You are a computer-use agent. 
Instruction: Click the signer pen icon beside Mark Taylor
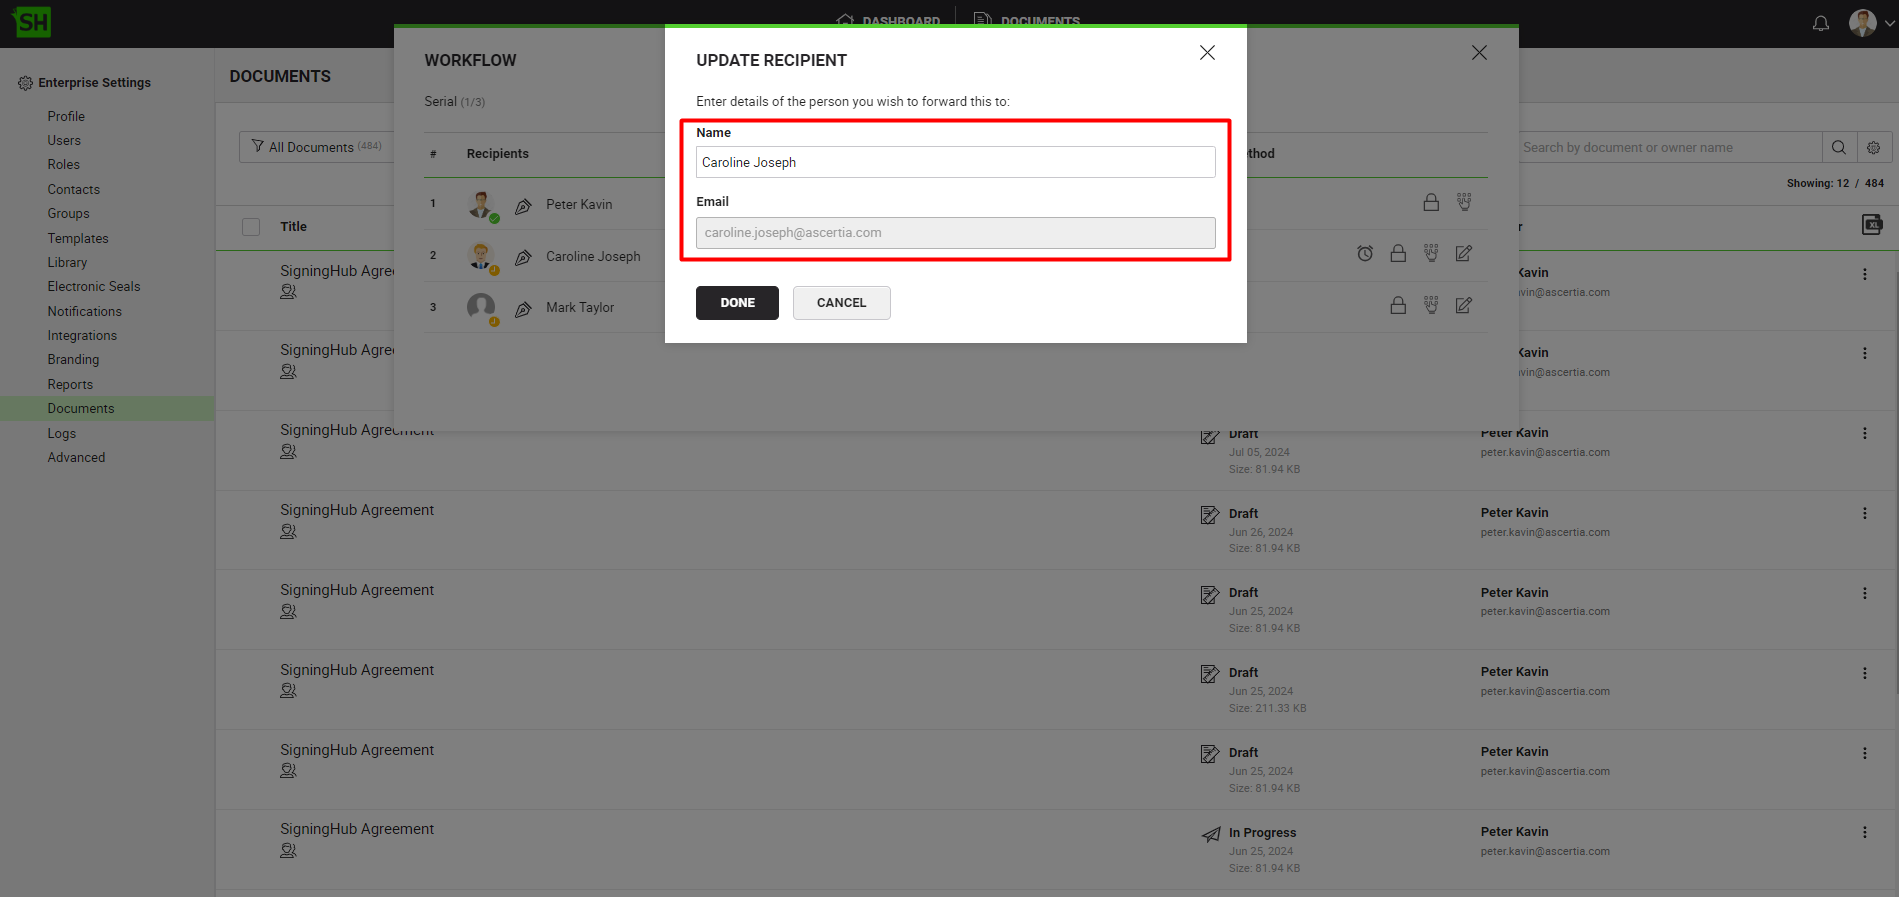523,309
